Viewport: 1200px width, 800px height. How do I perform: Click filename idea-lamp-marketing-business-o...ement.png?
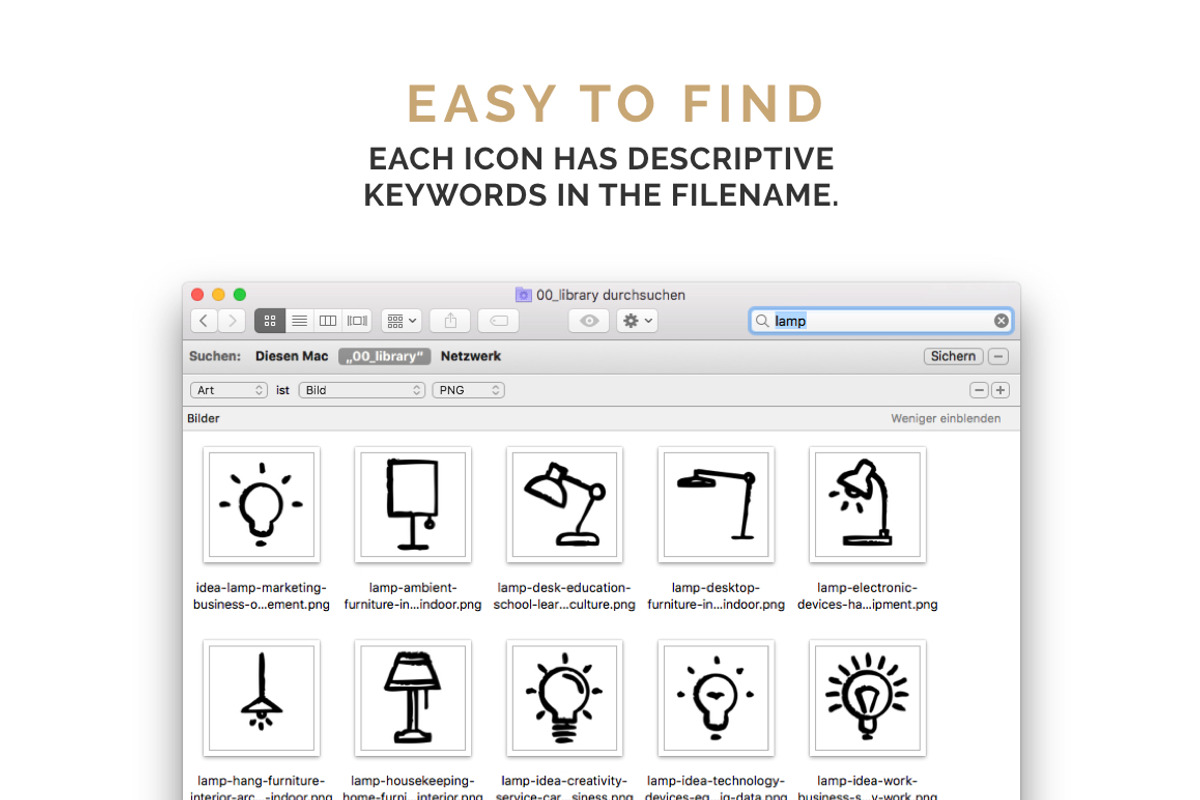pyautogui.click(x=262, y=596)
